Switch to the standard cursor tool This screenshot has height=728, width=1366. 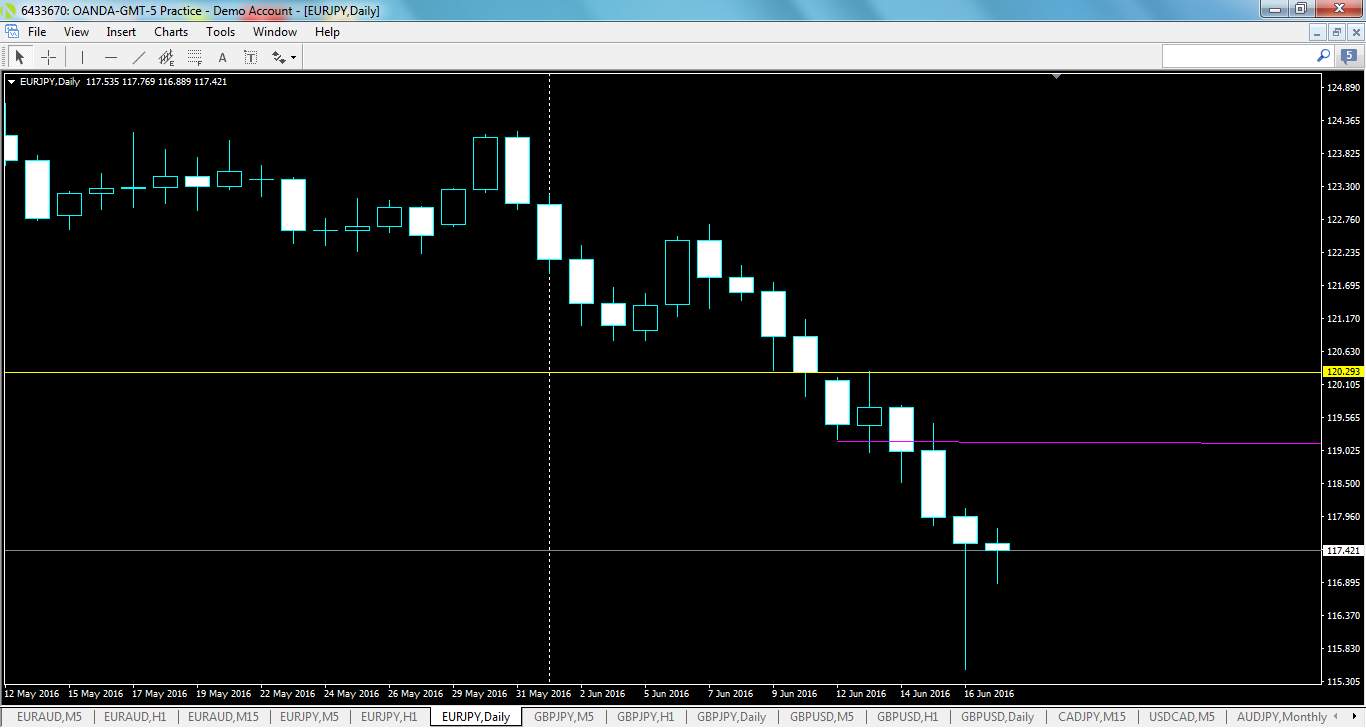click(20, 56)
